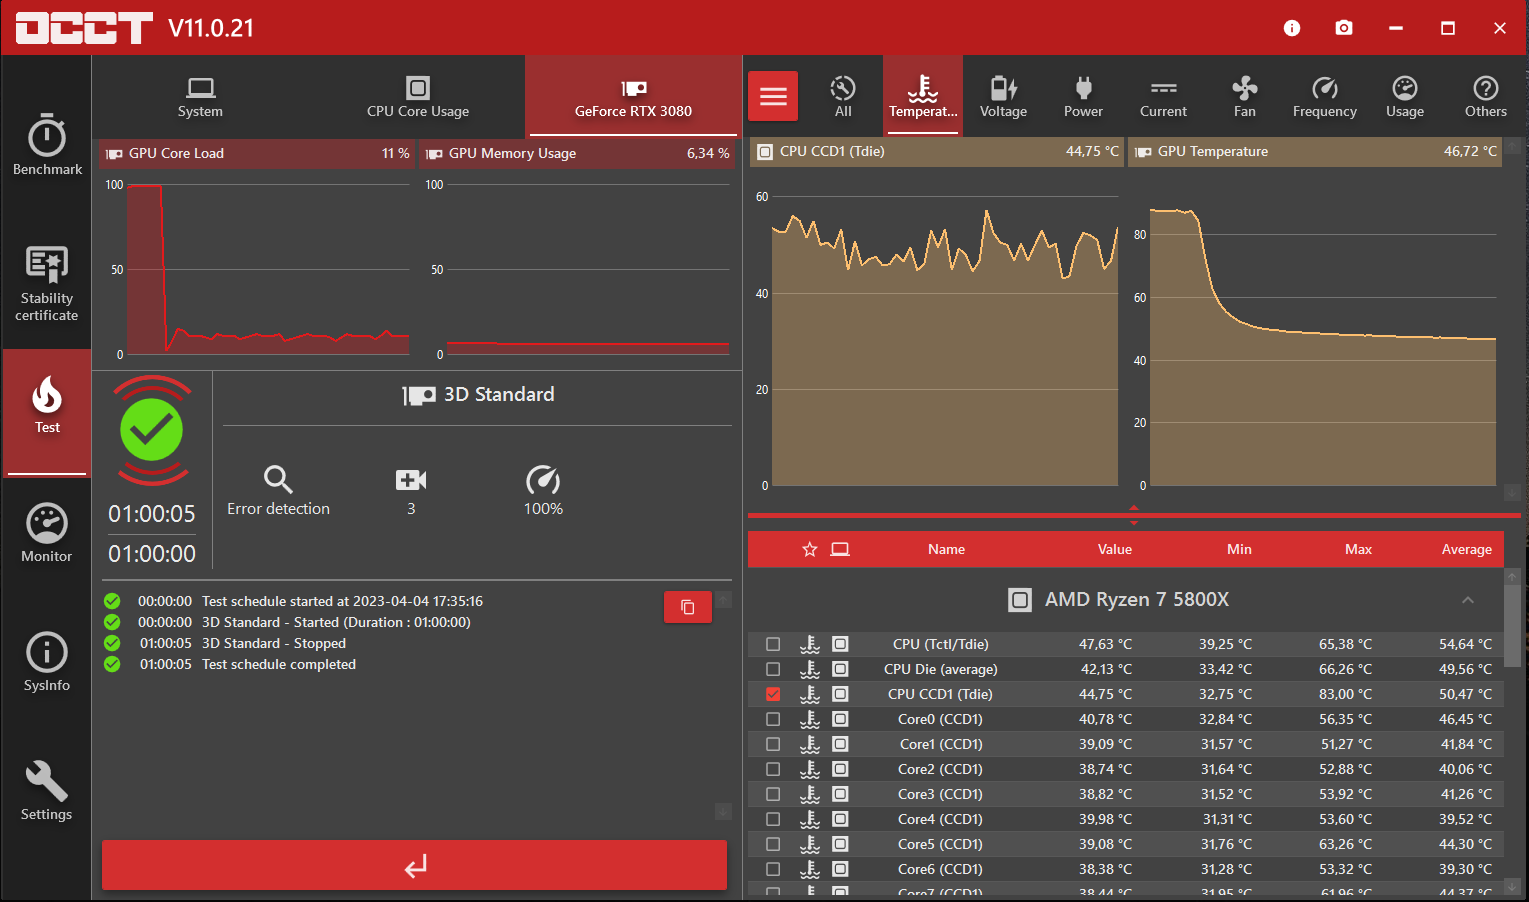
Task: Switch to the CPU Core Usage tab
Action: click(418, 96)
